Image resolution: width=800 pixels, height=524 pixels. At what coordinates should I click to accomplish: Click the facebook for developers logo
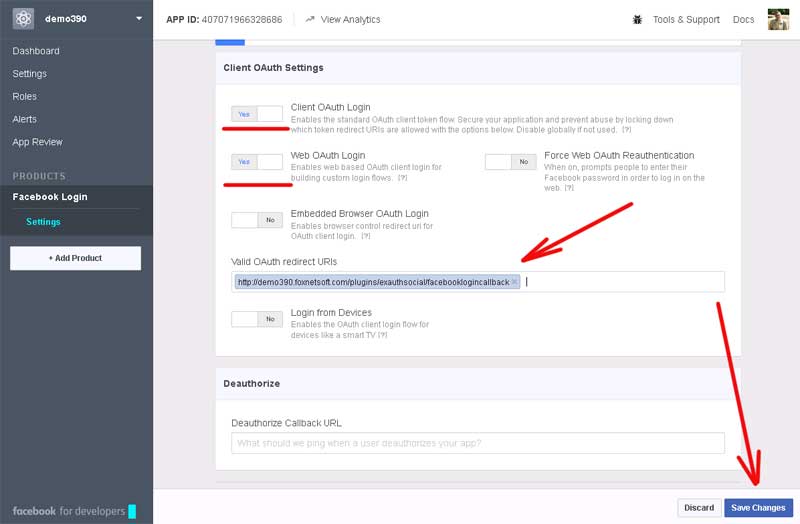click(x=74, y=511)
